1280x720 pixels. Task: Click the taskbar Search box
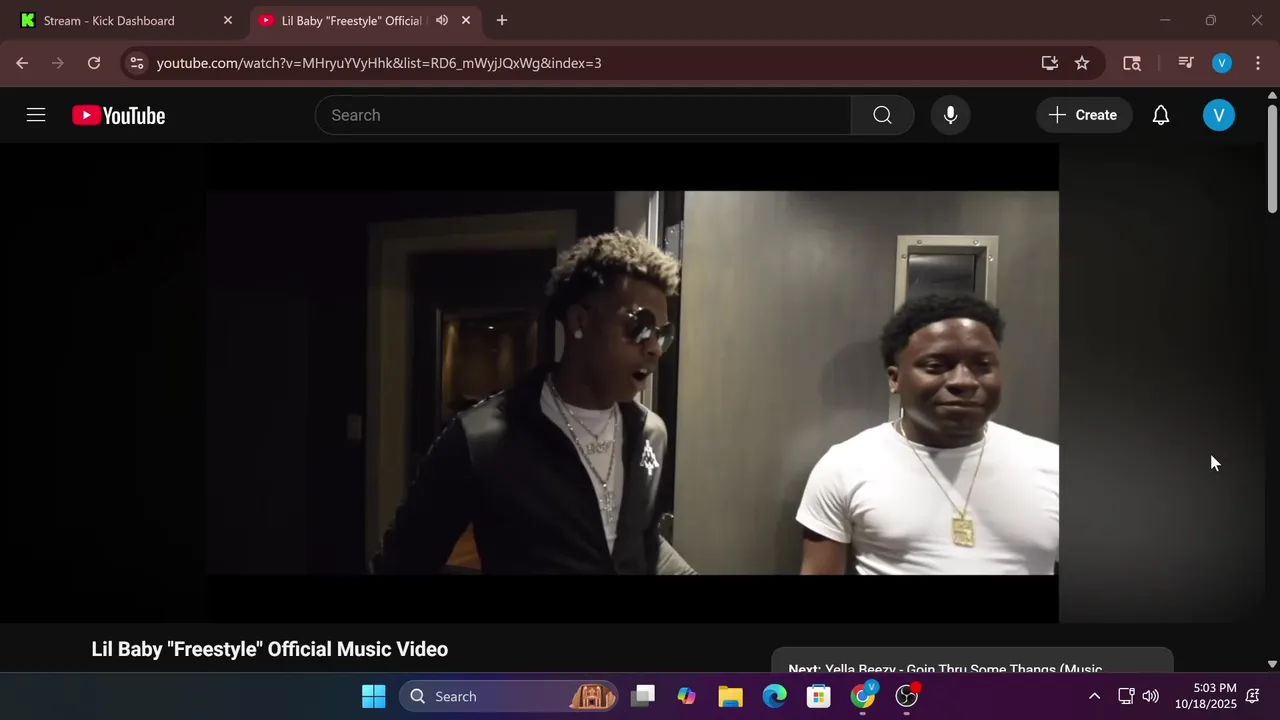point(510,696)
